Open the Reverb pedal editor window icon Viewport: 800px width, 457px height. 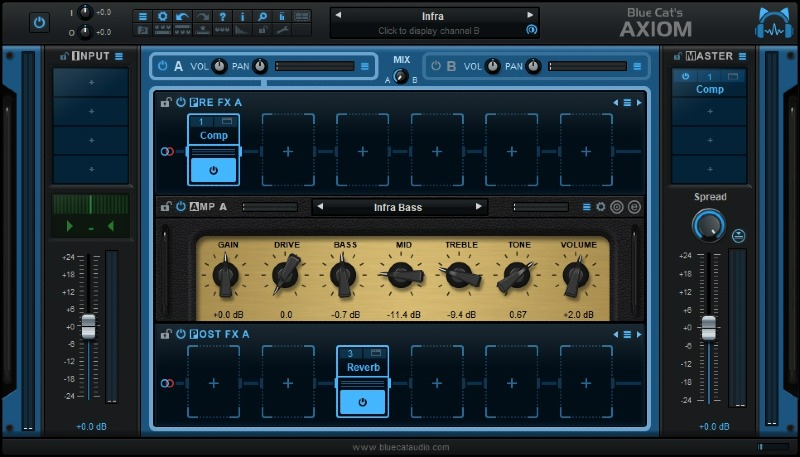tap(376, 353)
